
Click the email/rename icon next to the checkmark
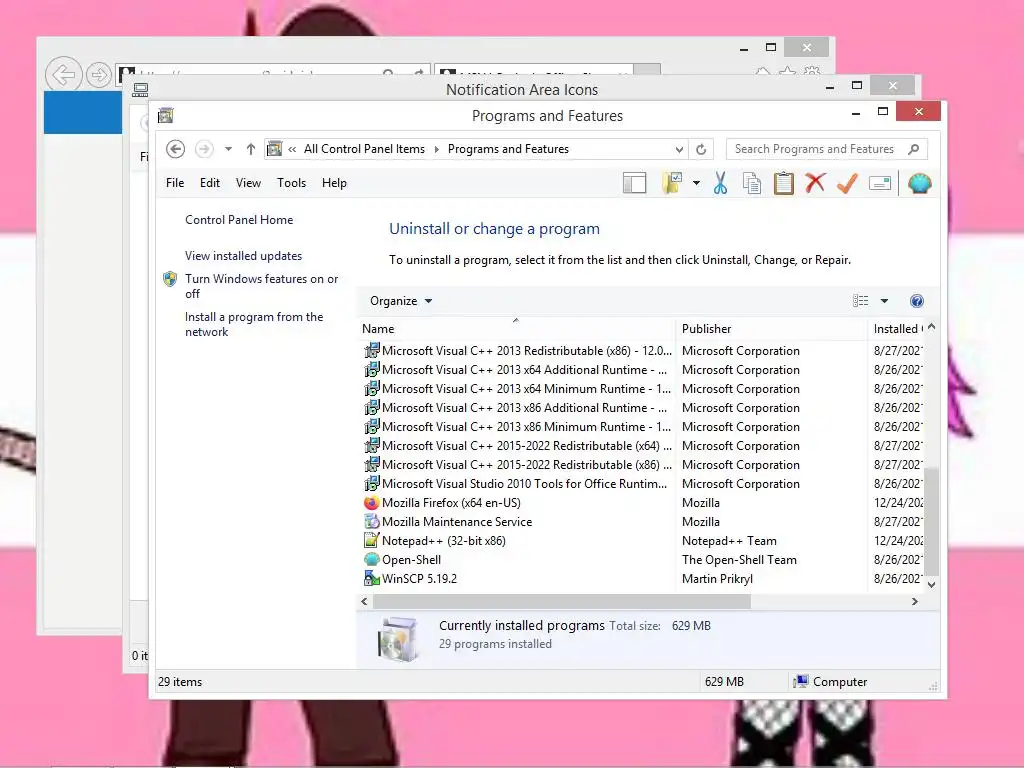coord(880,184)
